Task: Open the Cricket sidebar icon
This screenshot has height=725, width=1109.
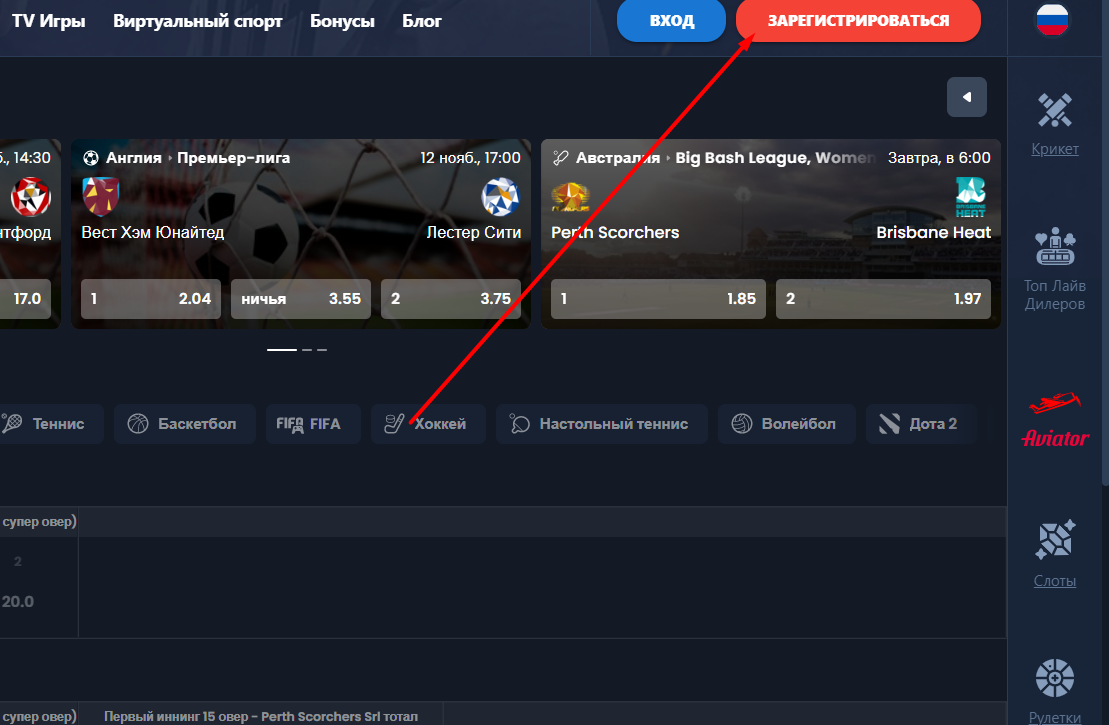Action: (x=1055, y=110)
